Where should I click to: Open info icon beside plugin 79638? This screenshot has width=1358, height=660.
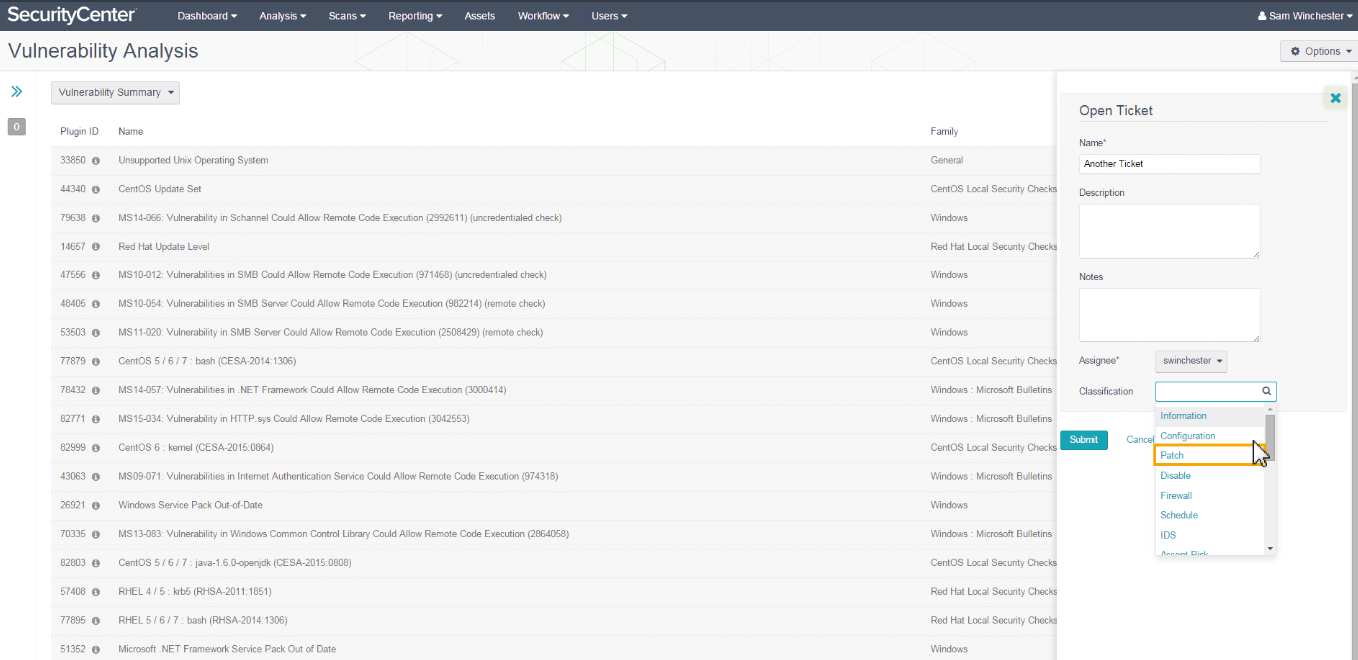(96, 218)
